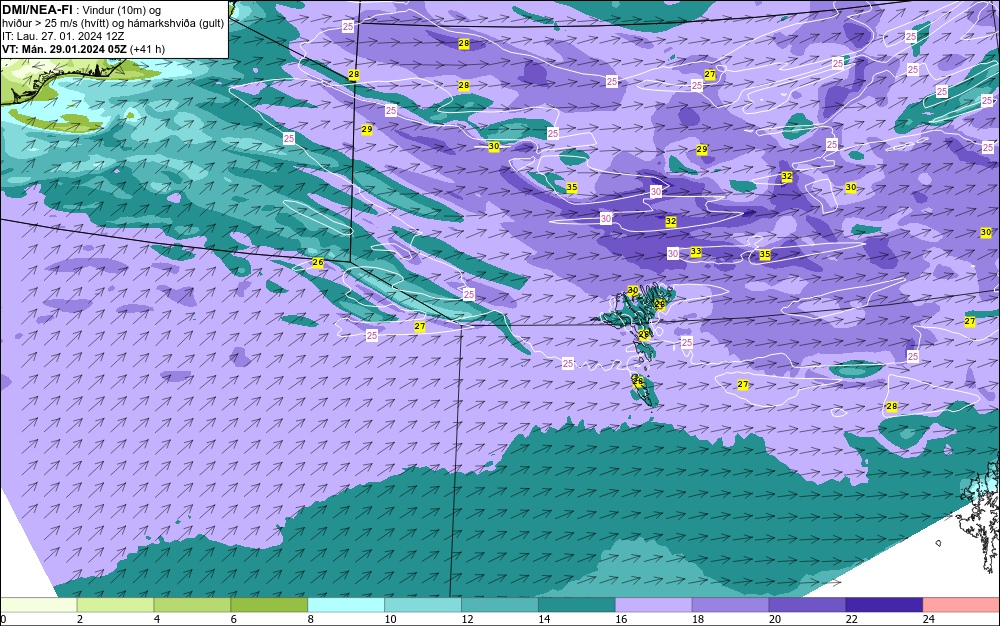The image size is (1000, 626).
Task: Click legend scale number "4"
Action: click(157, 619)
